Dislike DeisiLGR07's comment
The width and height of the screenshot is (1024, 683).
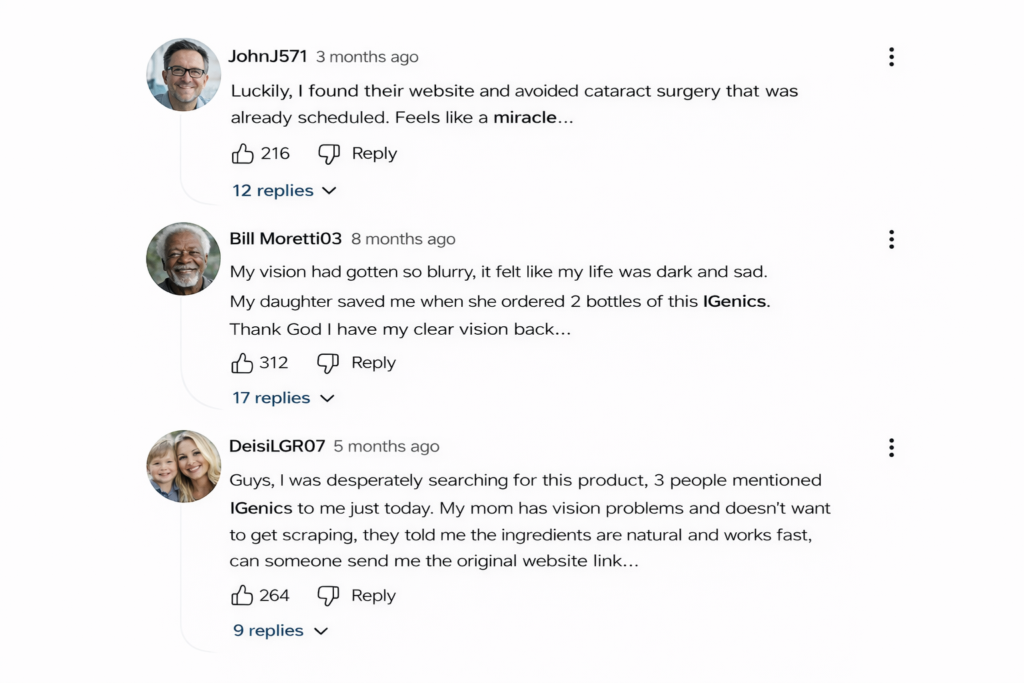(x=328, y=596)
